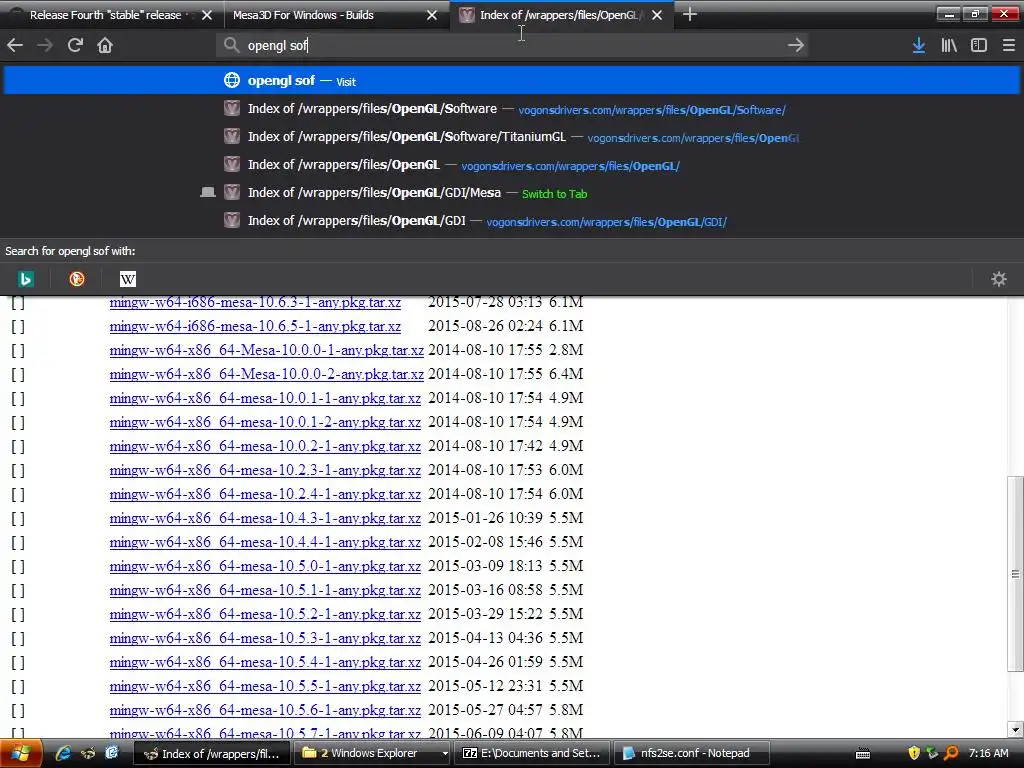Switch to nfs2se.conf - Notepad taskbar button
This screenshot has height=768, width=1024.
[x=693, y=753]
